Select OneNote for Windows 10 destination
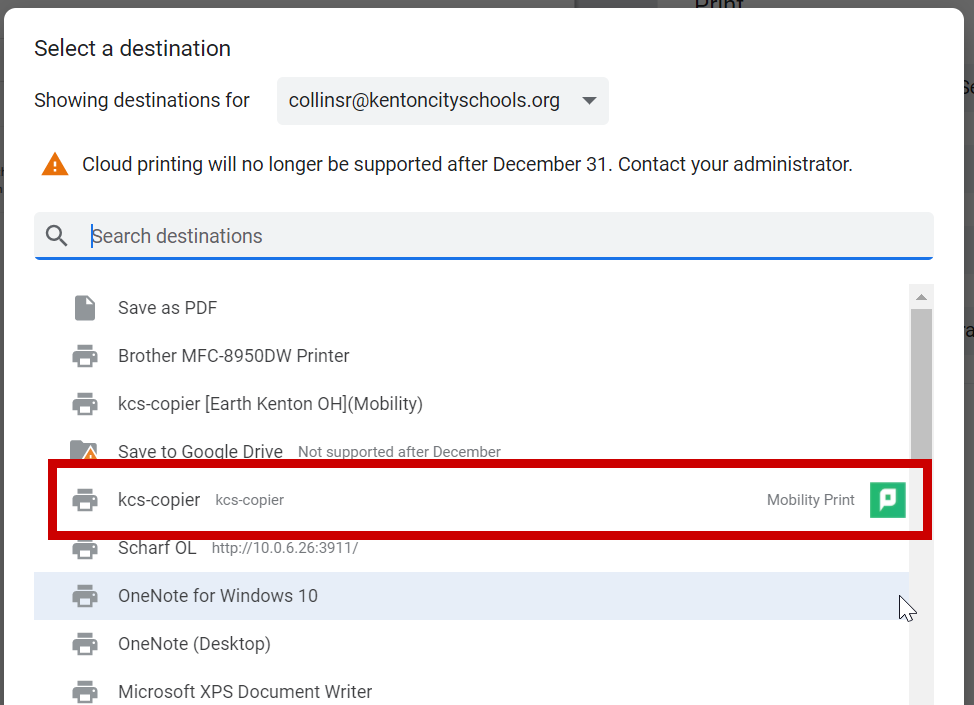Screen dimensions: 974x705 pyautogui.click(x=471, y=596)
